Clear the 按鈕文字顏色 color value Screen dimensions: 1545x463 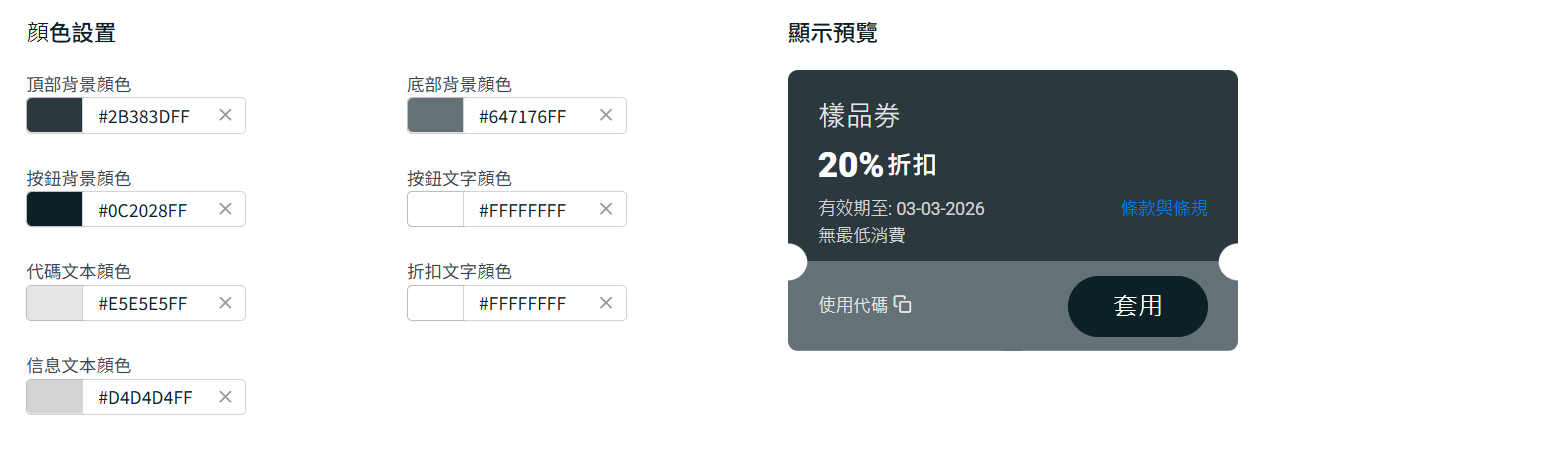click(605, 209)
